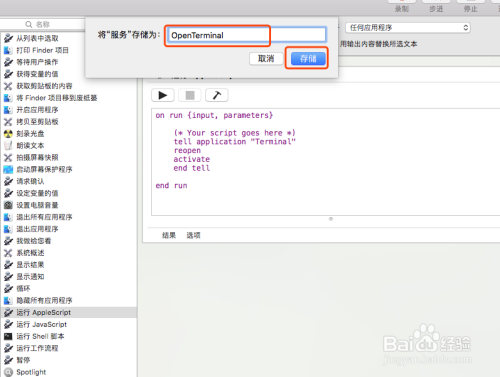Select the 等待用户操作 action icon

pyautogui.click(x=8, y=62)
